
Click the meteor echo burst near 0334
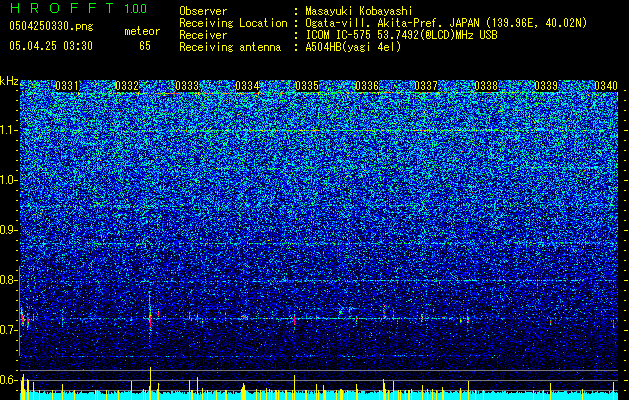click(x=243, y=317)
